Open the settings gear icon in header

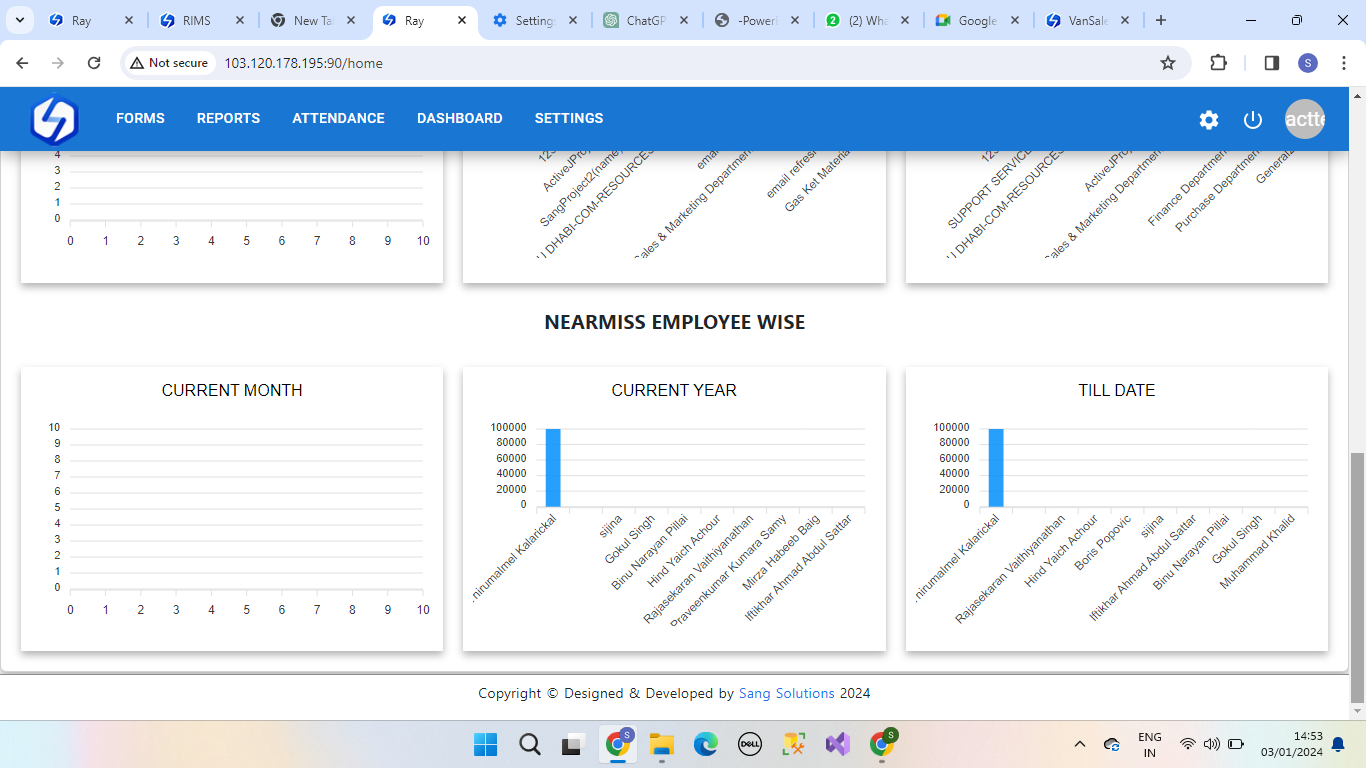[1209, 120]
